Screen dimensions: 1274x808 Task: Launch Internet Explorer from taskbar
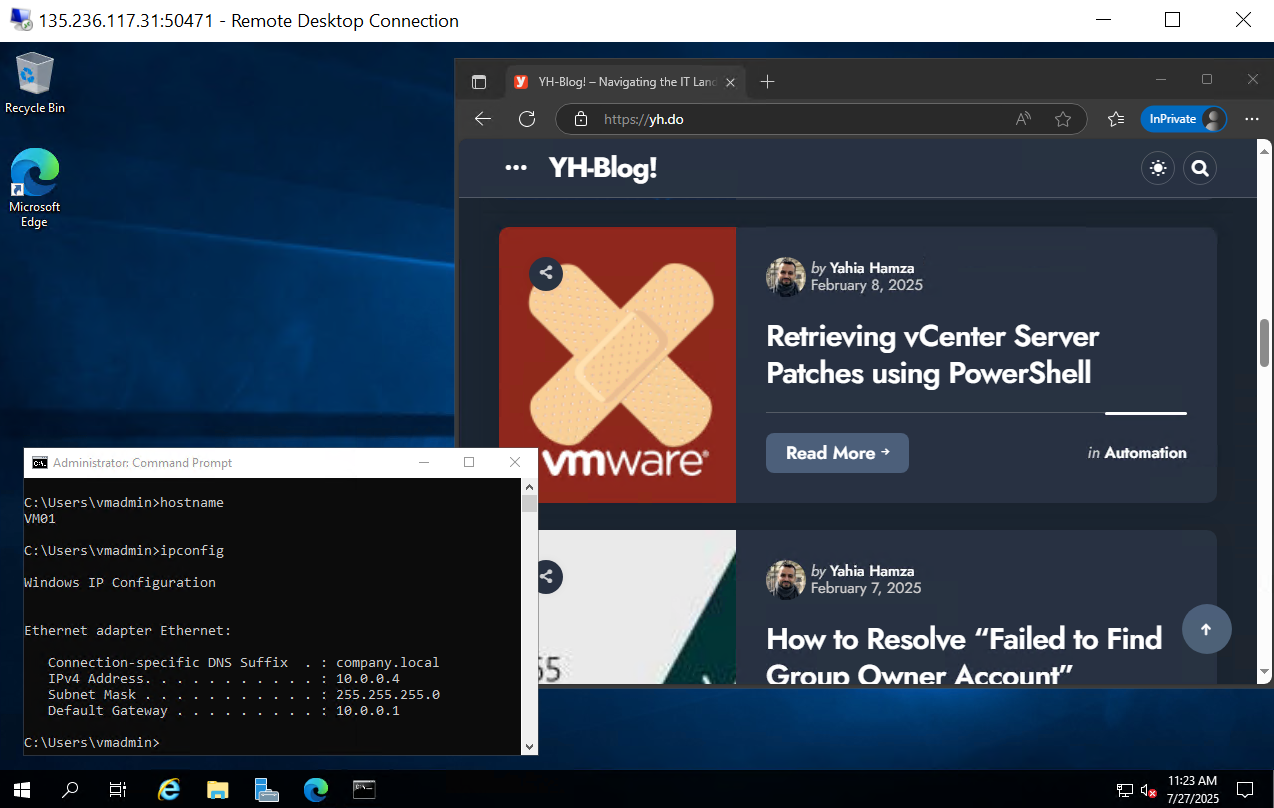[169, 789]
